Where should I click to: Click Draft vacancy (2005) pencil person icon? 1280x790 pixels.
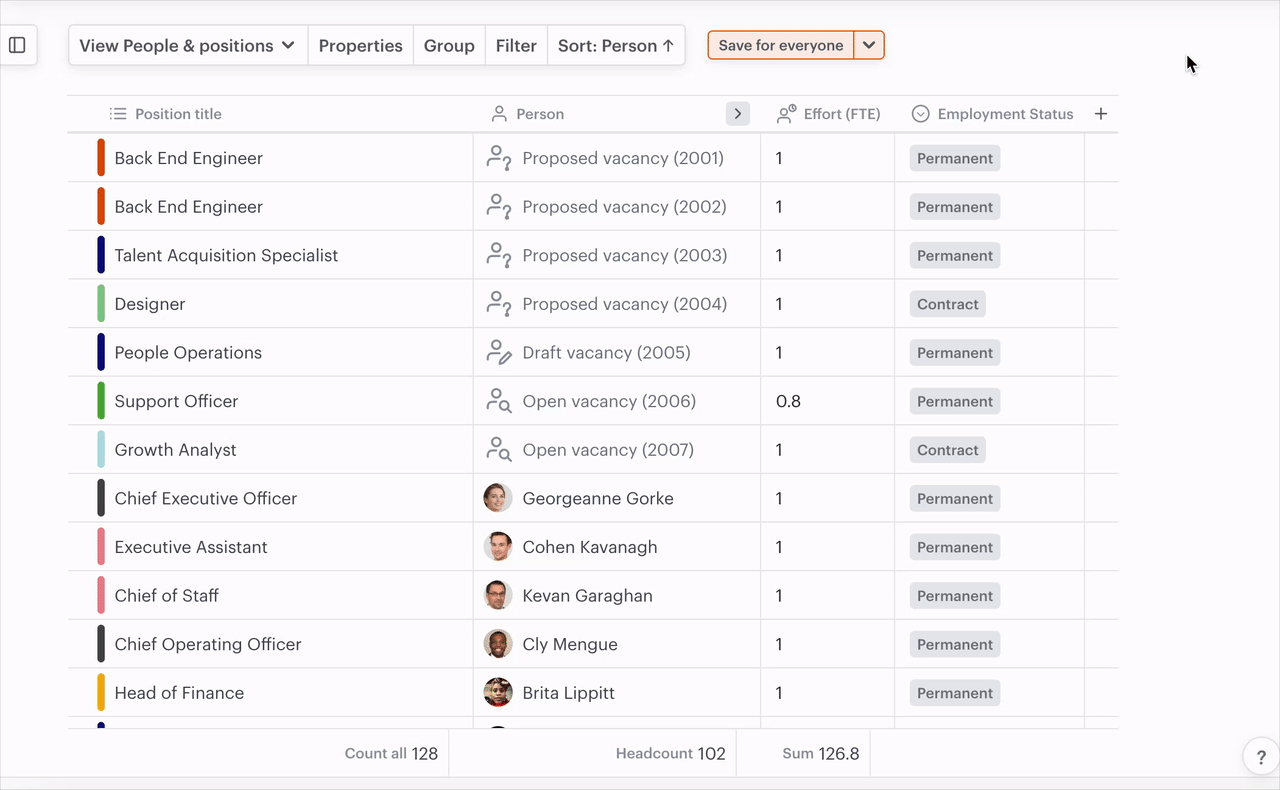click(498, 352)
